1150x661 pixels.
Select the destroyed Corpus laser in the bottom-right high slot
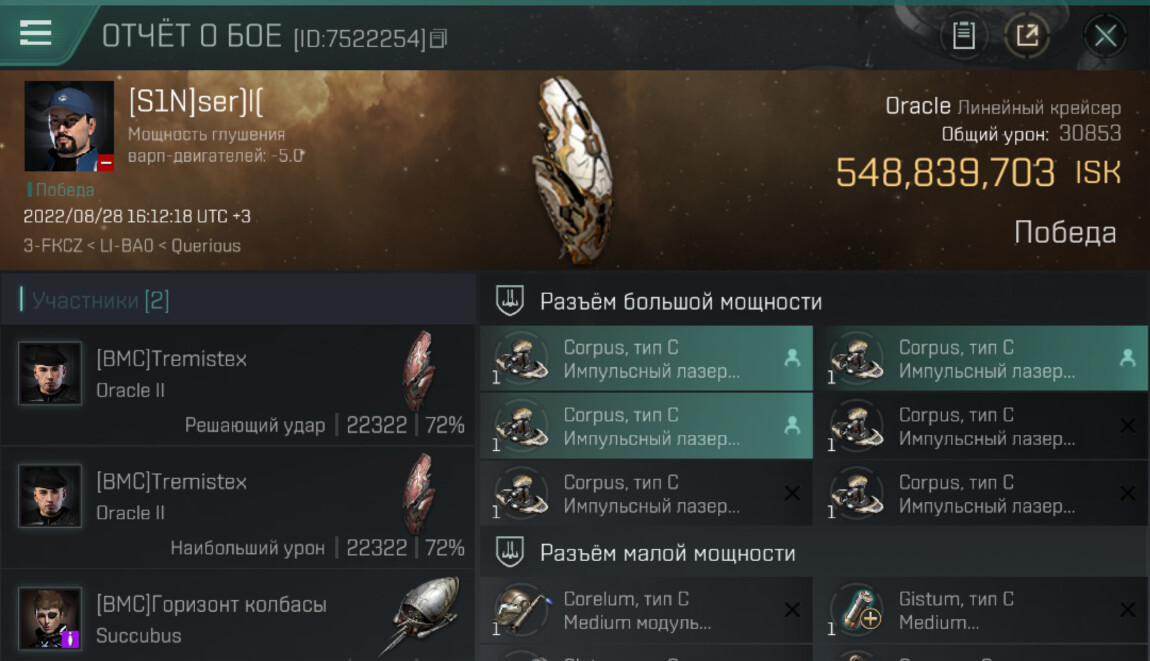coord(982,493)
